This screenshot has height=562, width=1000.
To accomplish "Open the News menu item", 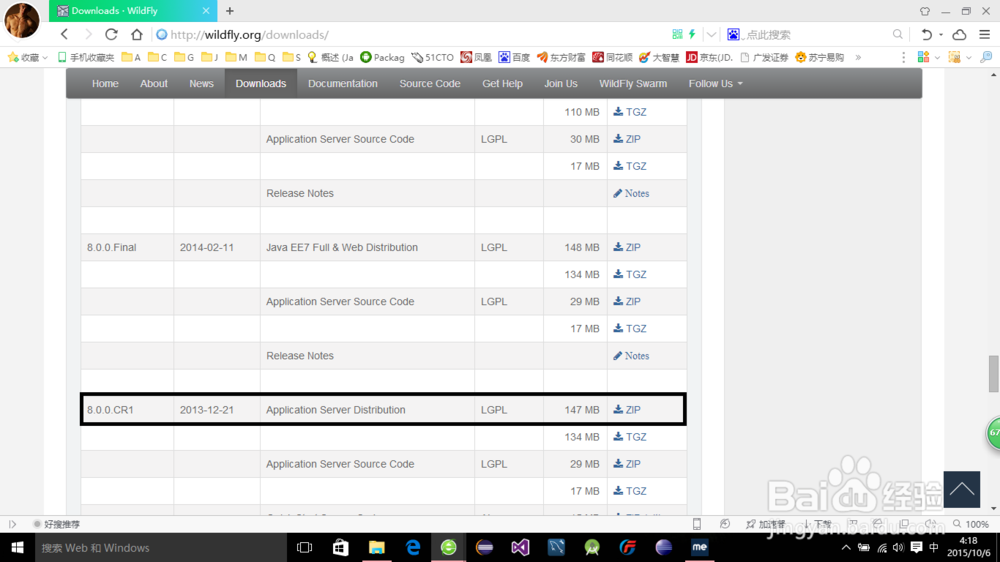I will (x=202, y=84).
